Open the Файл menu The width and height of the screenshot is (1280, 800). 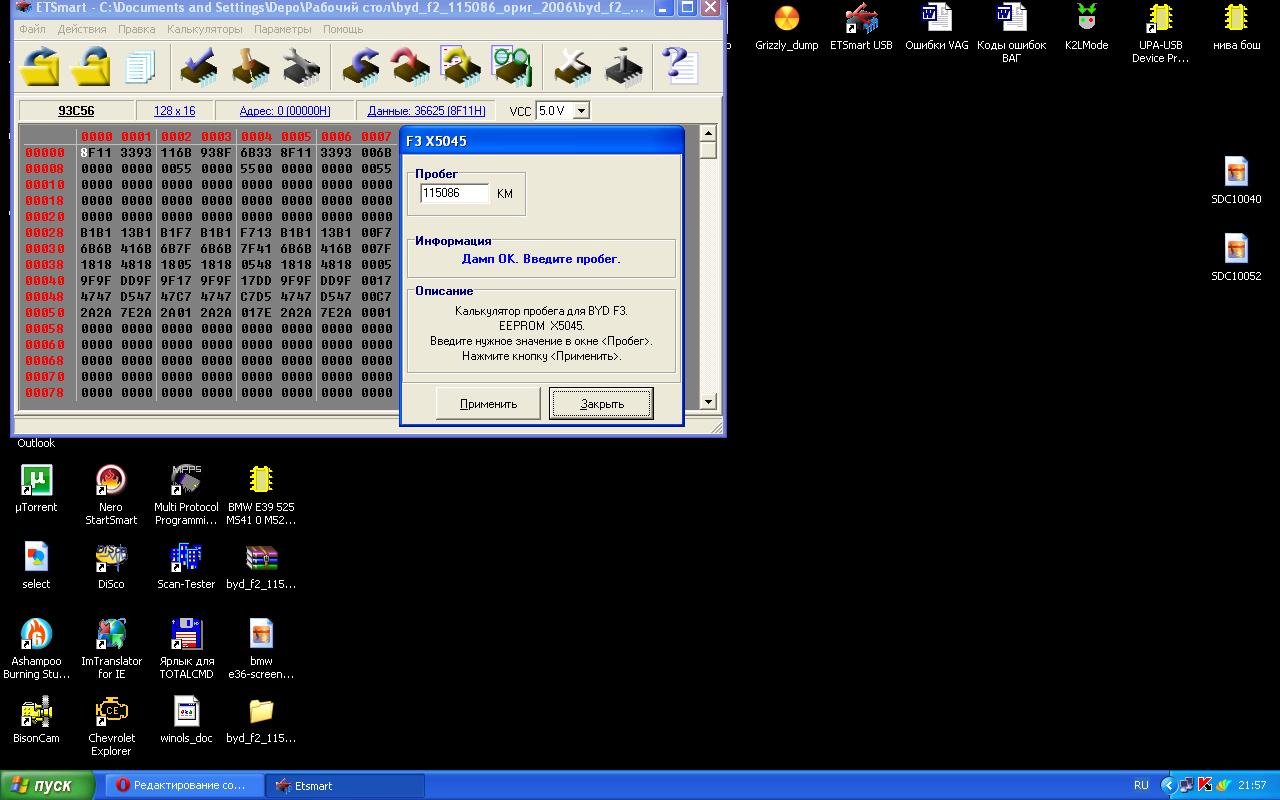pos(32,29)
